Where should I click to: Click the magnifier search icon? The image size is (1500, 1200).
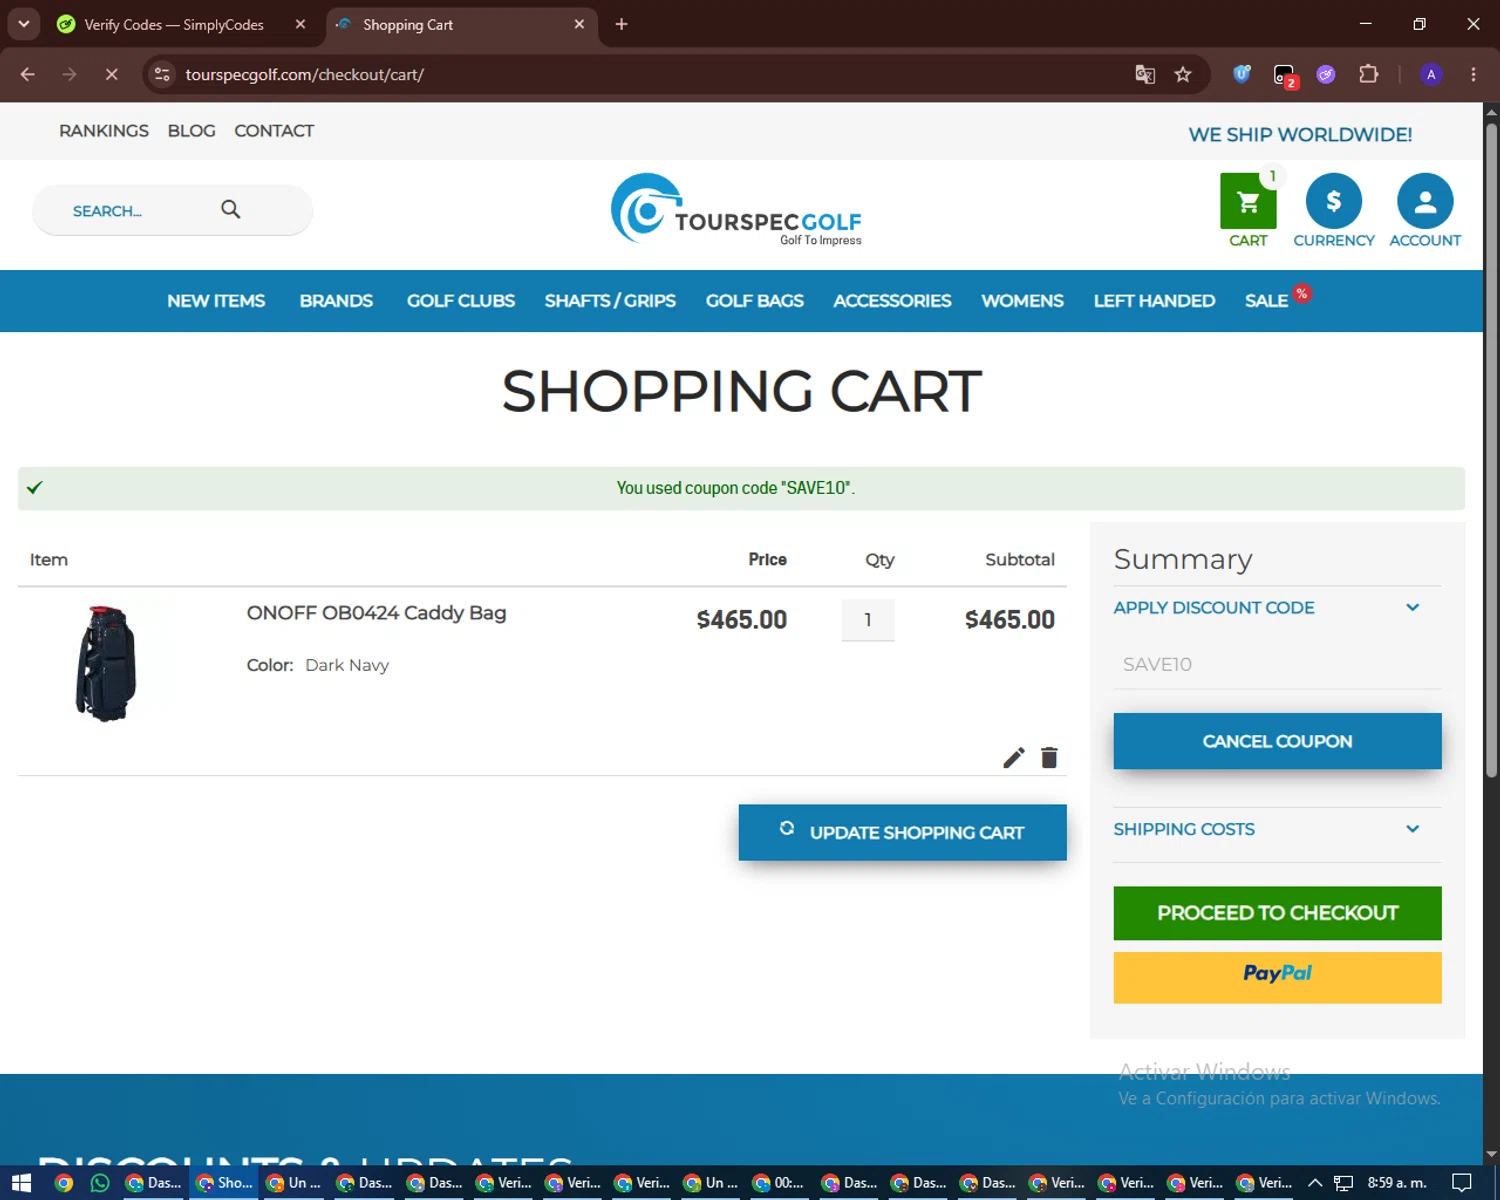(x=231, y=209)
